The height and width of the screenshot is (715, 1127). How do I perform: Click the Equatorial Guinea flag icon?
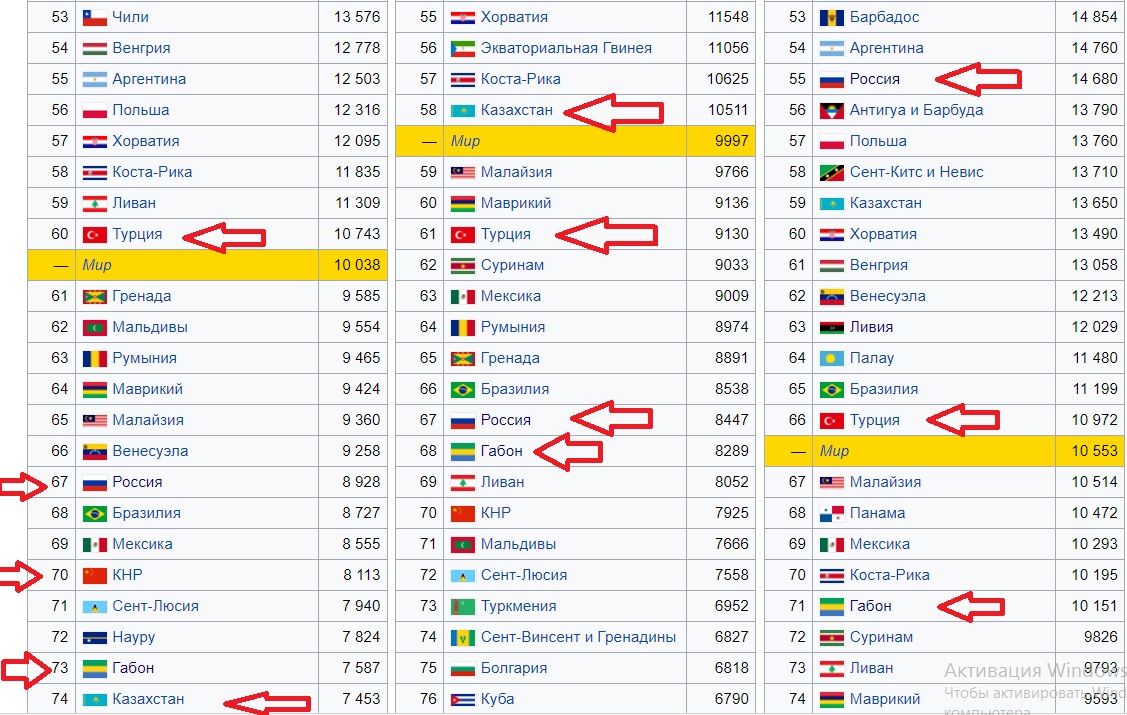pyautogui.click(x=463, y=48)
